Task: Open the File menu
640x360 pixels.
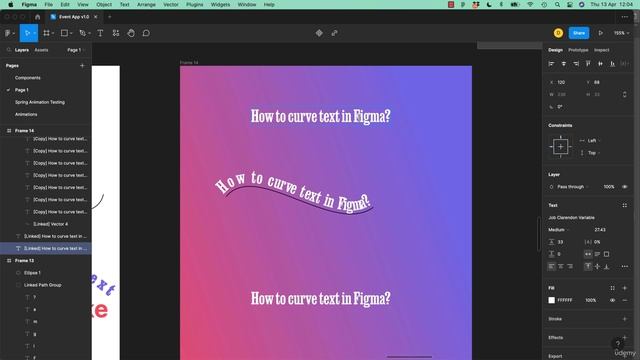Action: 49,4
